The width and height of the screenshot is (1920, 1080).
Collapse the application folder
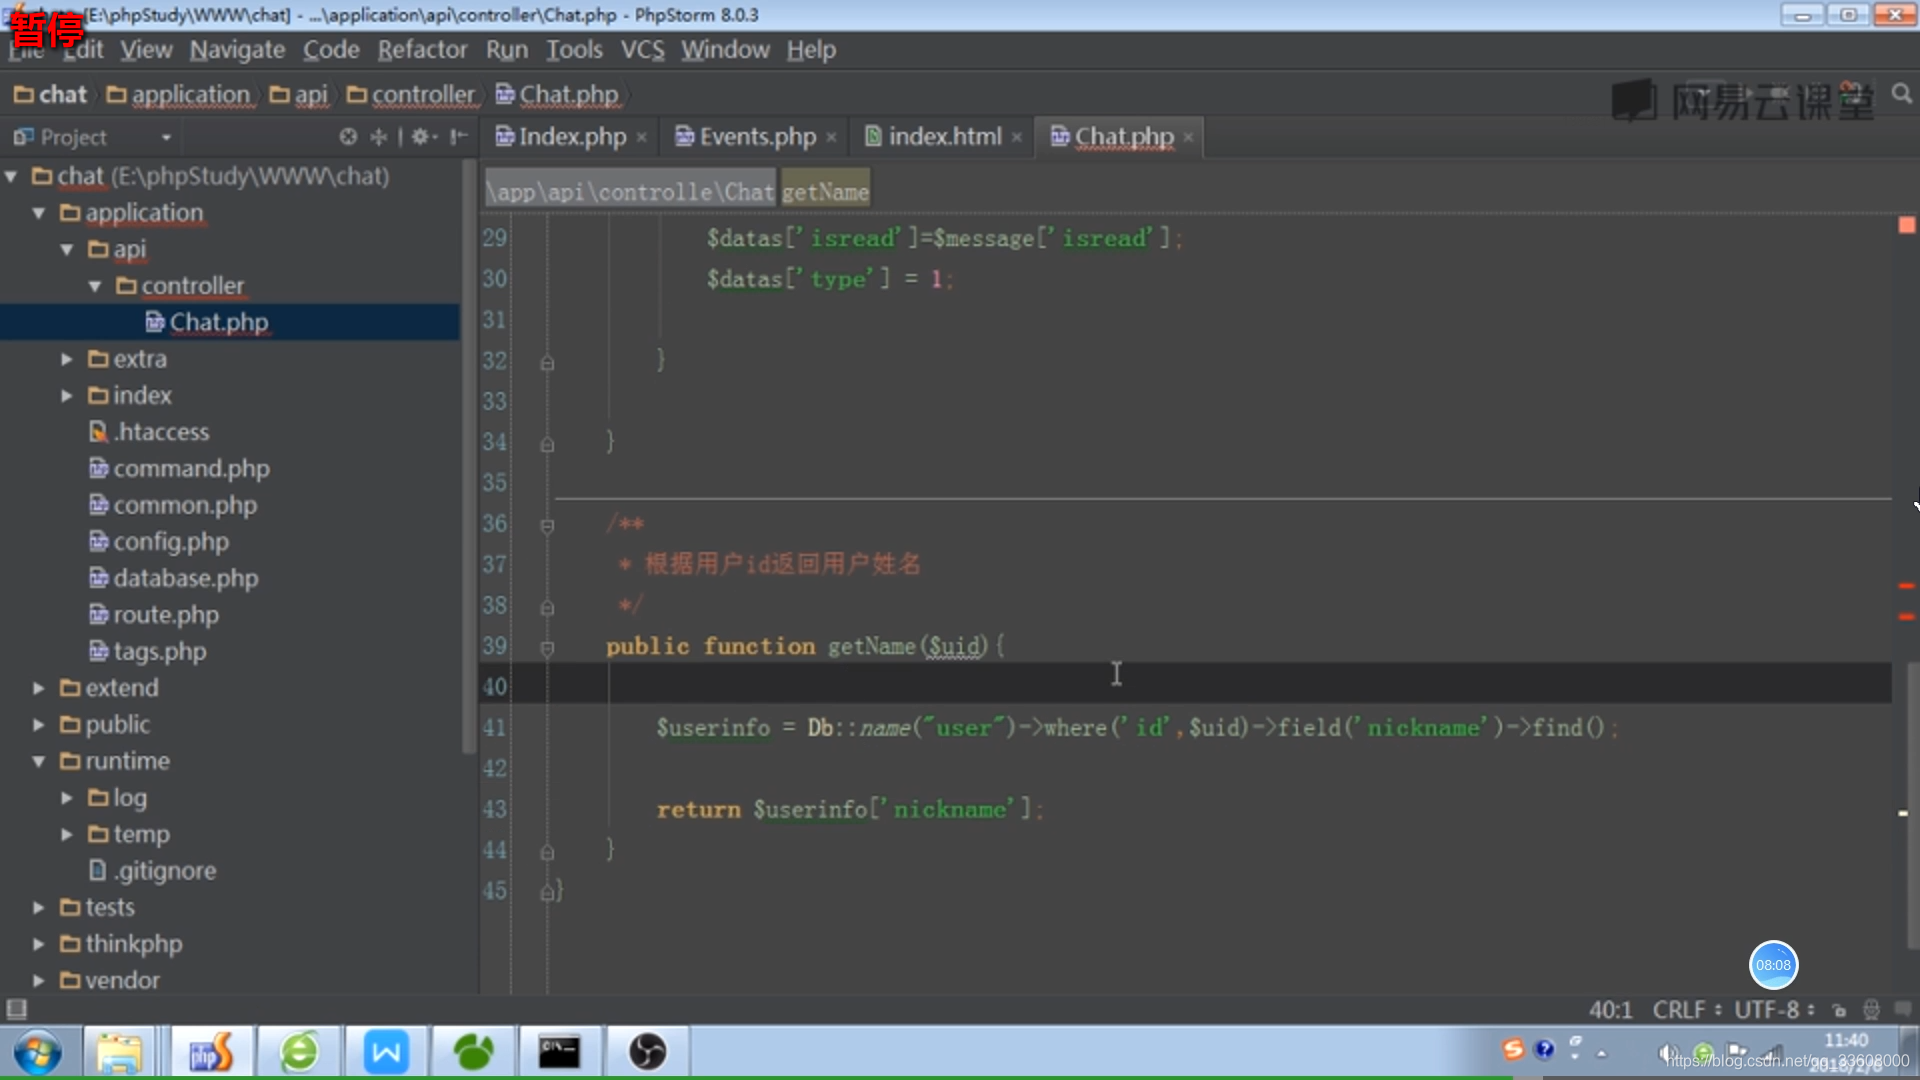[39, 213]
